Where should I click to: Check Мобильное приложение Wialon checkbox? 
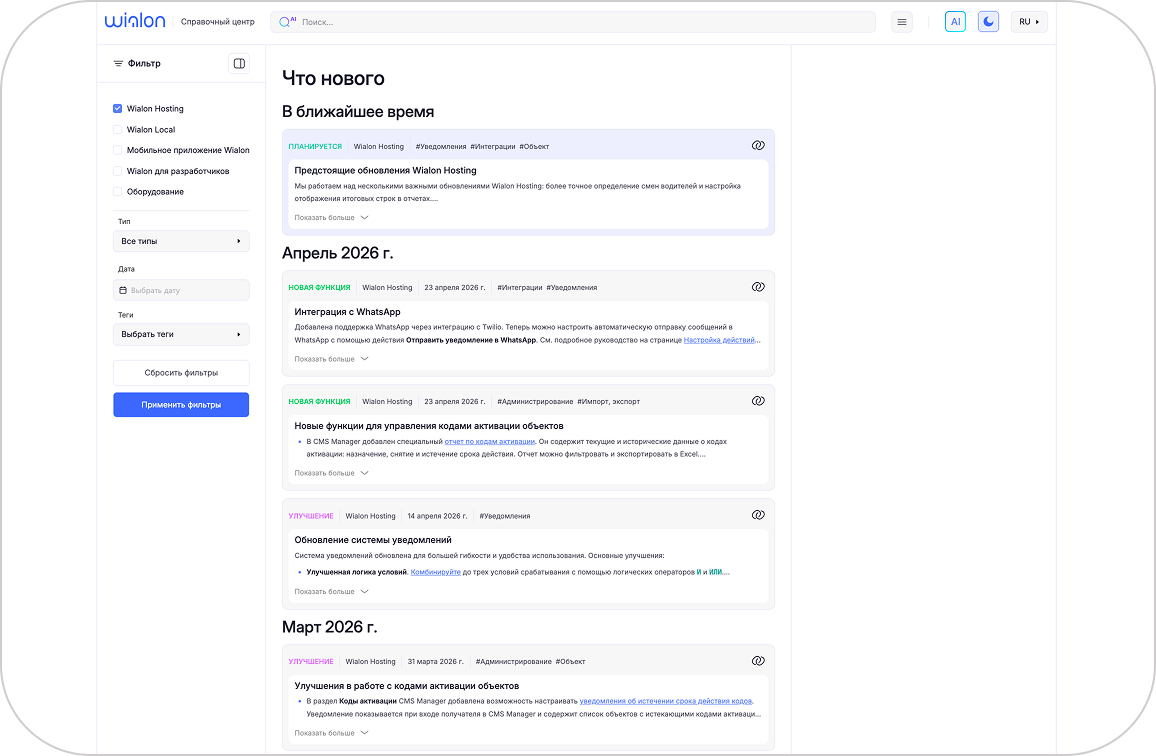[117, 150]
